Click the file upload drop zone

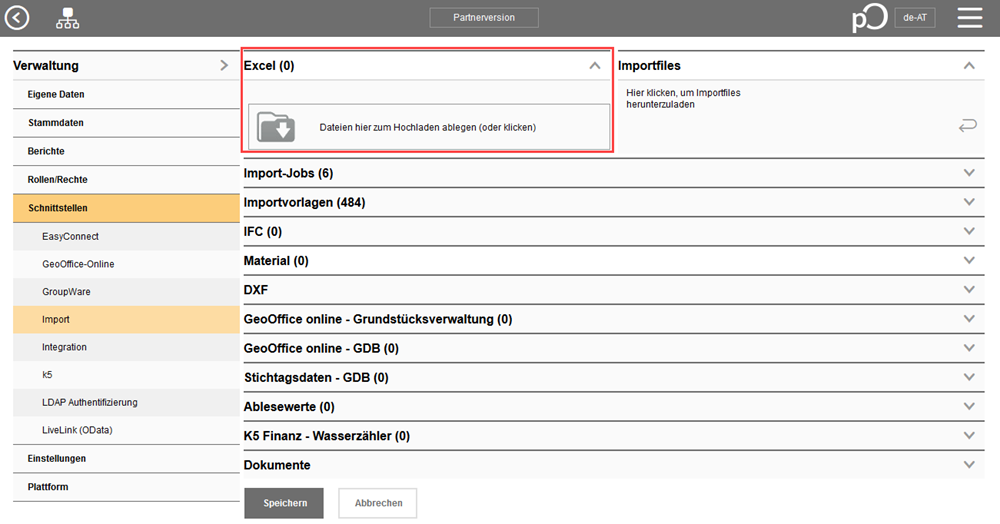pos(428,127)
